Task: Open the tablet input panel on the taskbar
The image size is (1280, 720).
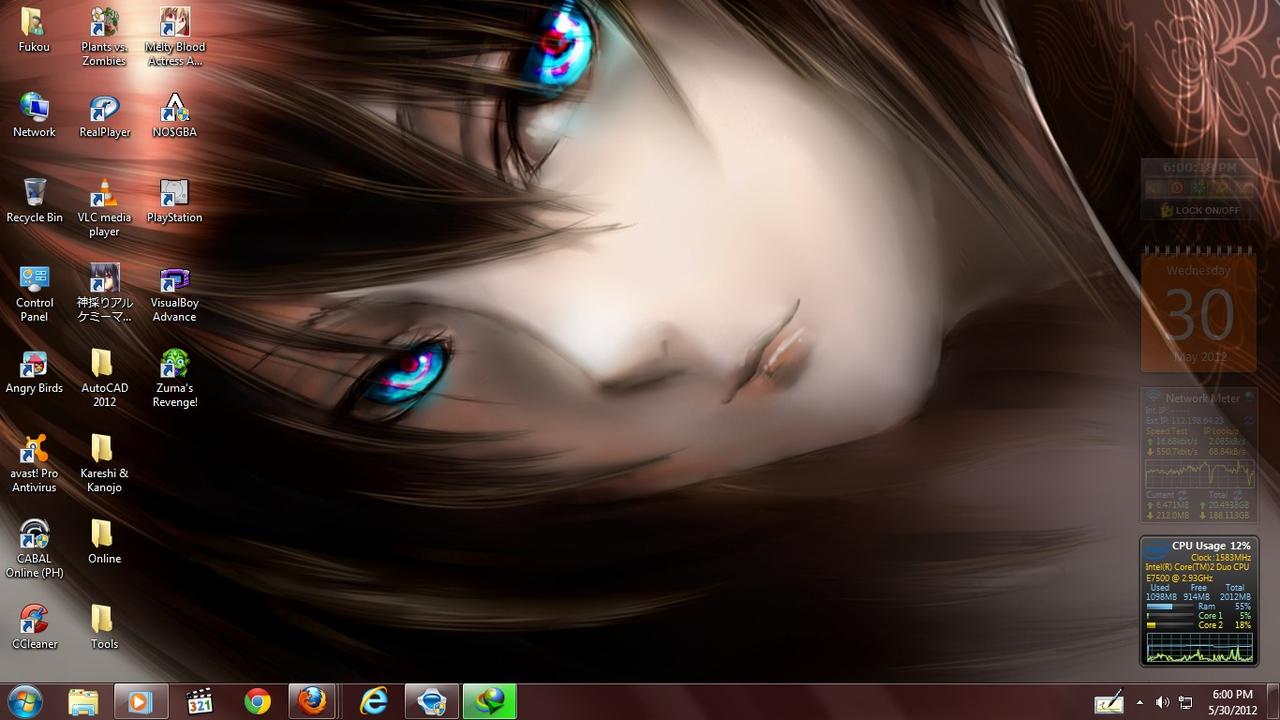Action: coord(1108,702)
